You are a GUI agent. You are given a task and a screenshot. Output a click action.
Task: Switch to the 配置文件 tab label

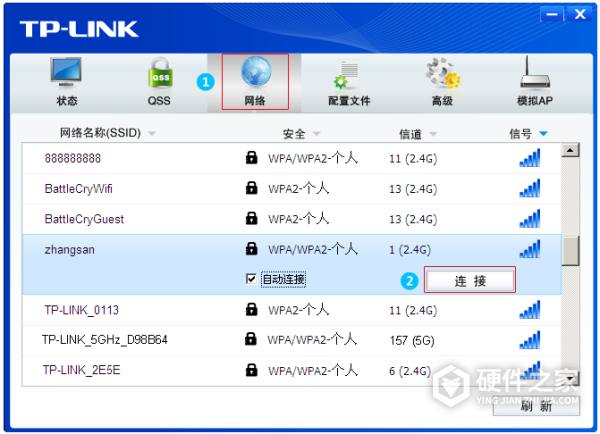349,101
